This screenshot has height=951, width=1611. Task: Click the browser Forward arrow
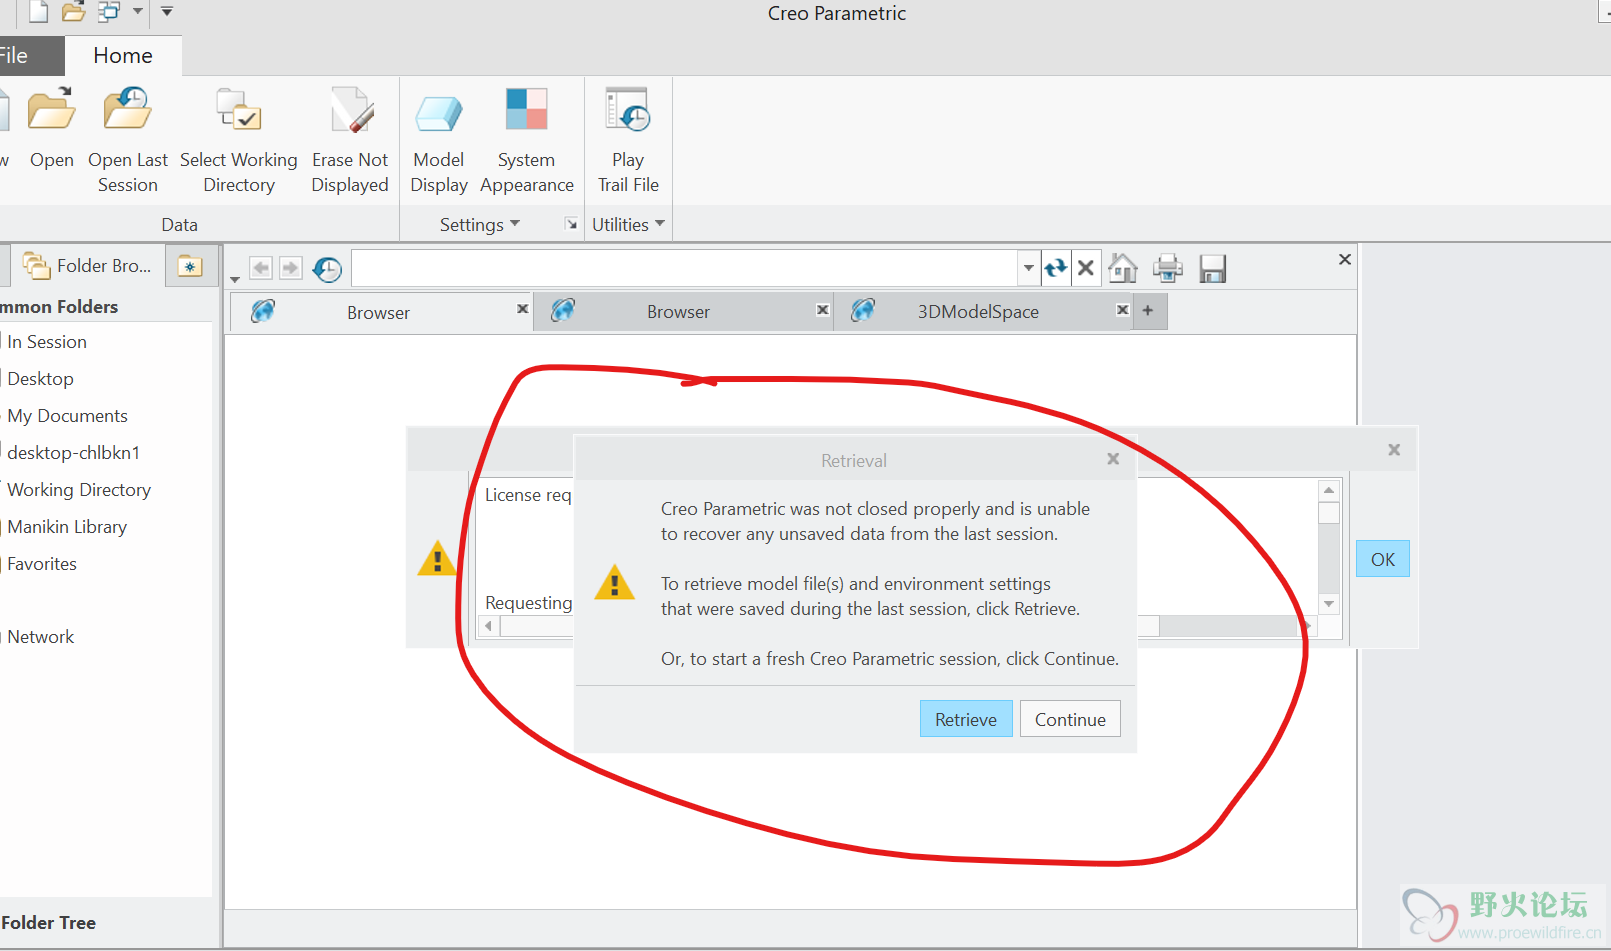tap(291, 268)
